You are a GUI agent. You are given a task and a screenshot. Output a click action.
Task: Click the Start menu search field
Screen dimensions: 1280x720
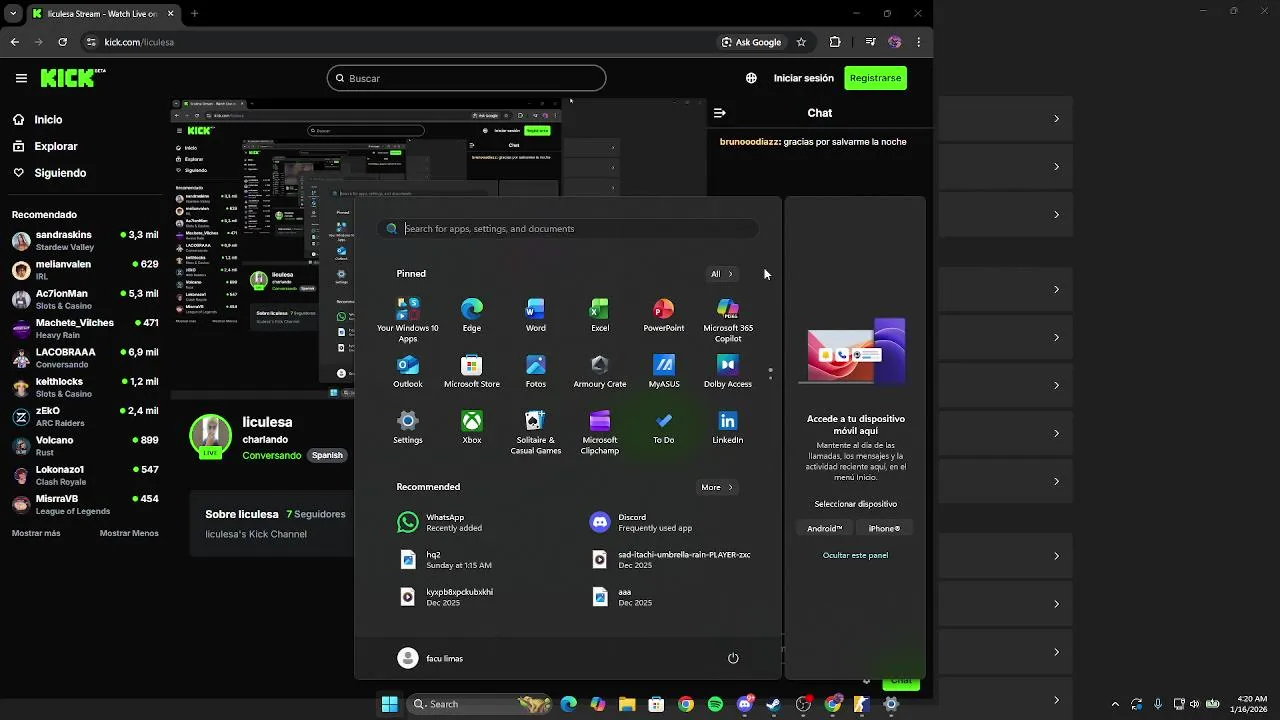(568, 229)
